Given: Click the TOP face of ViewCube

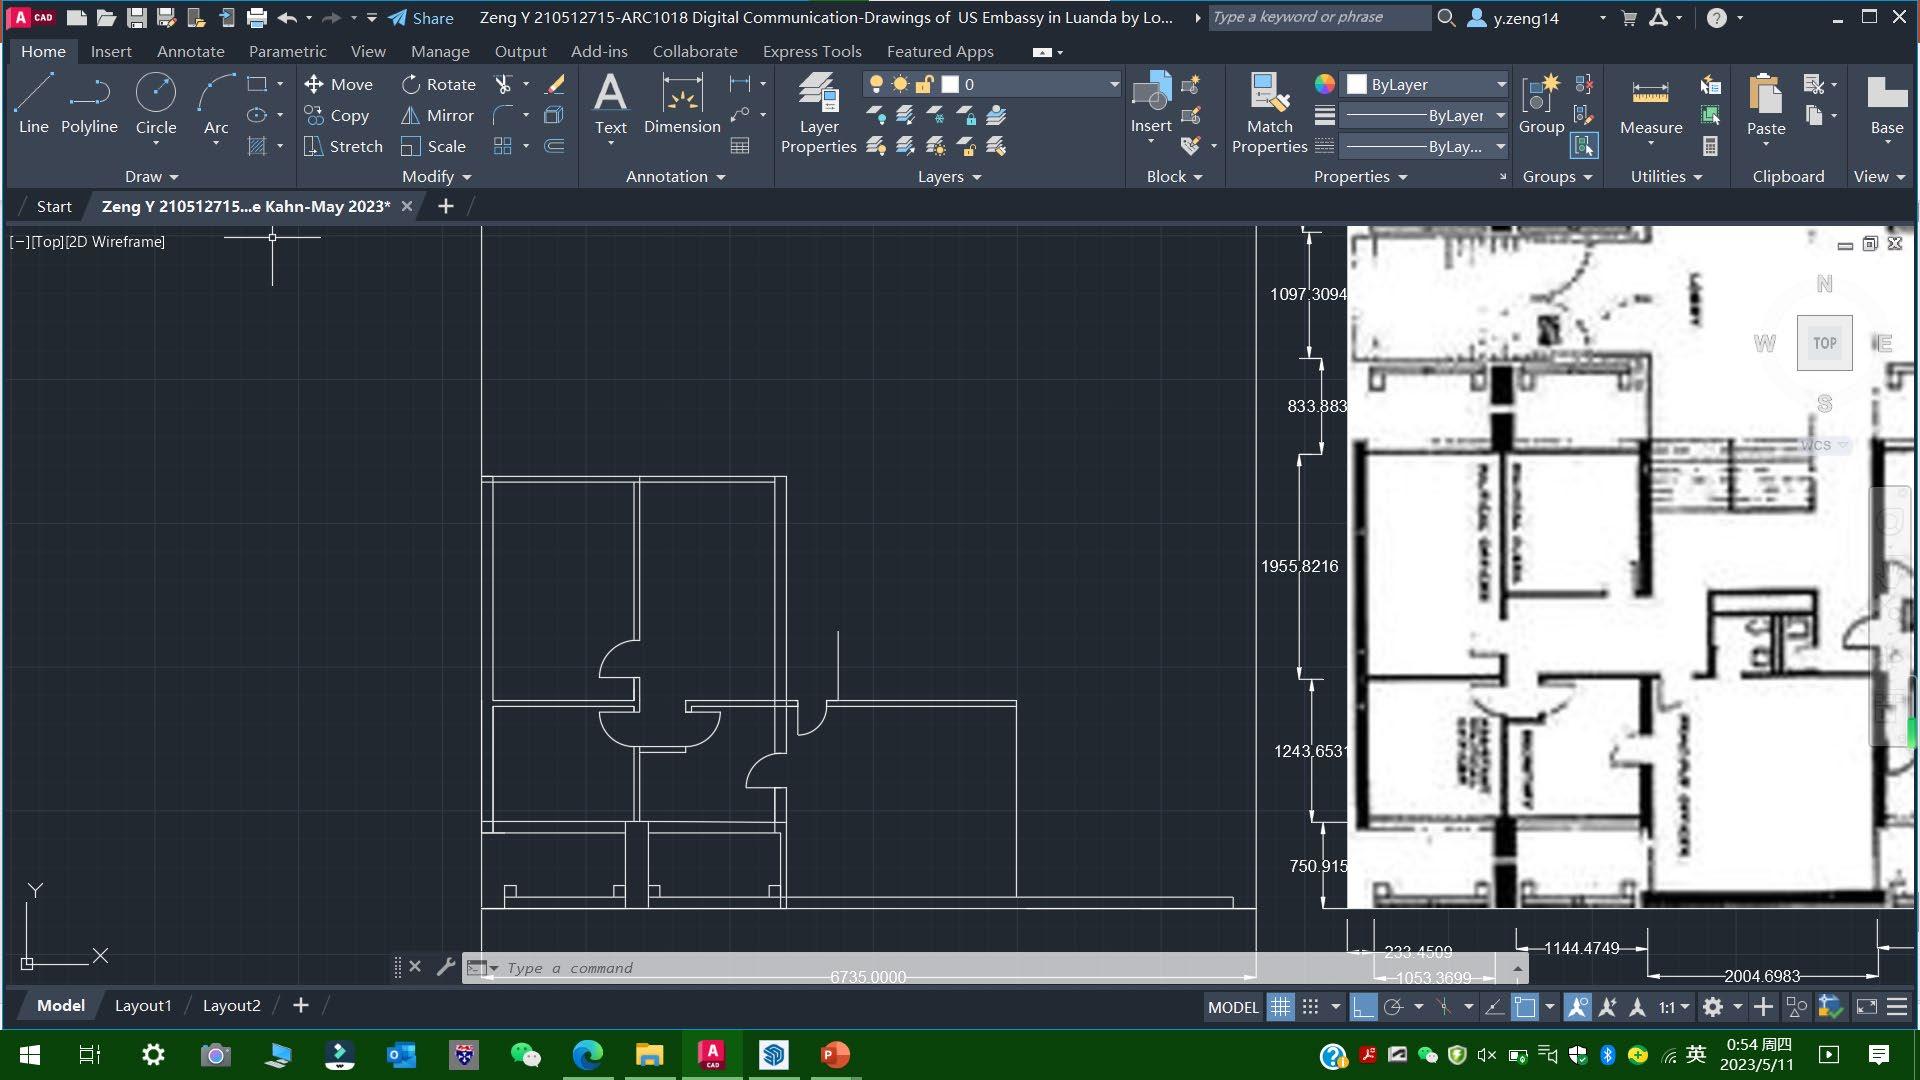Looking at the screenshot, I should point(1824,343).
